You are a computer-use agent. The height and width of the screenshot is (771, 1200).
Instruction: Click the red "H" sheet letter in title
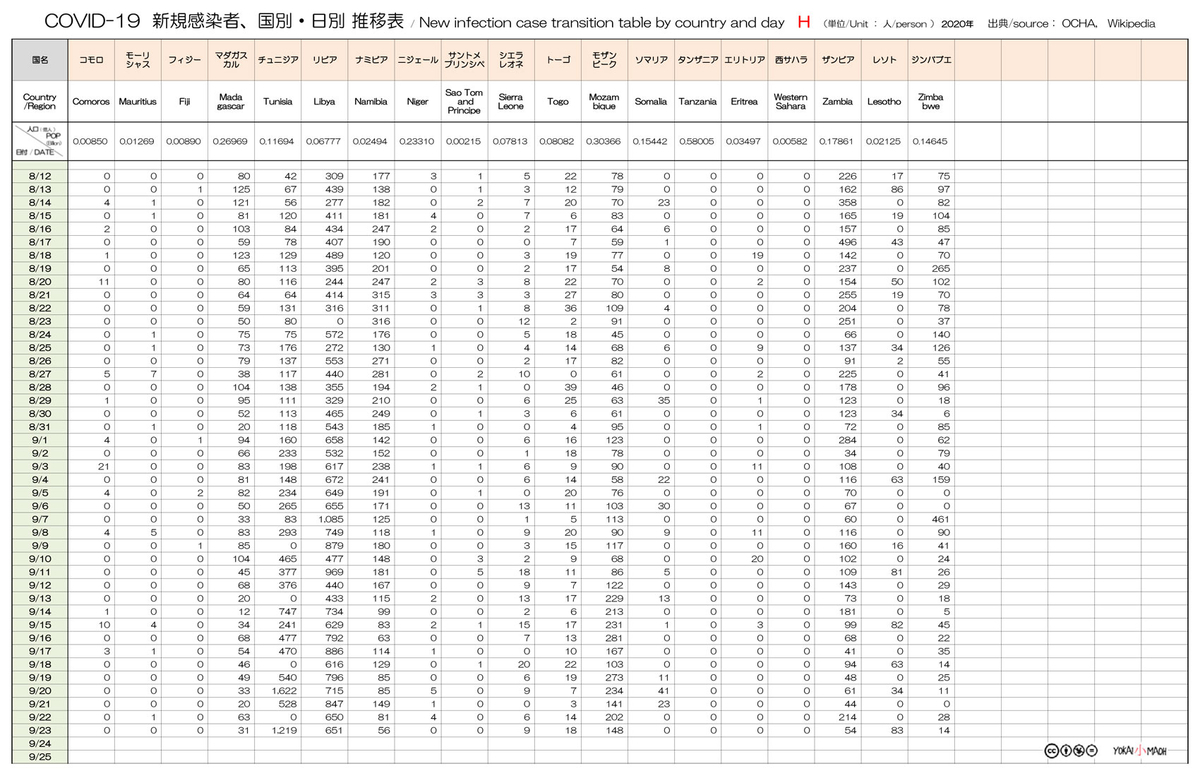(803, 21)
